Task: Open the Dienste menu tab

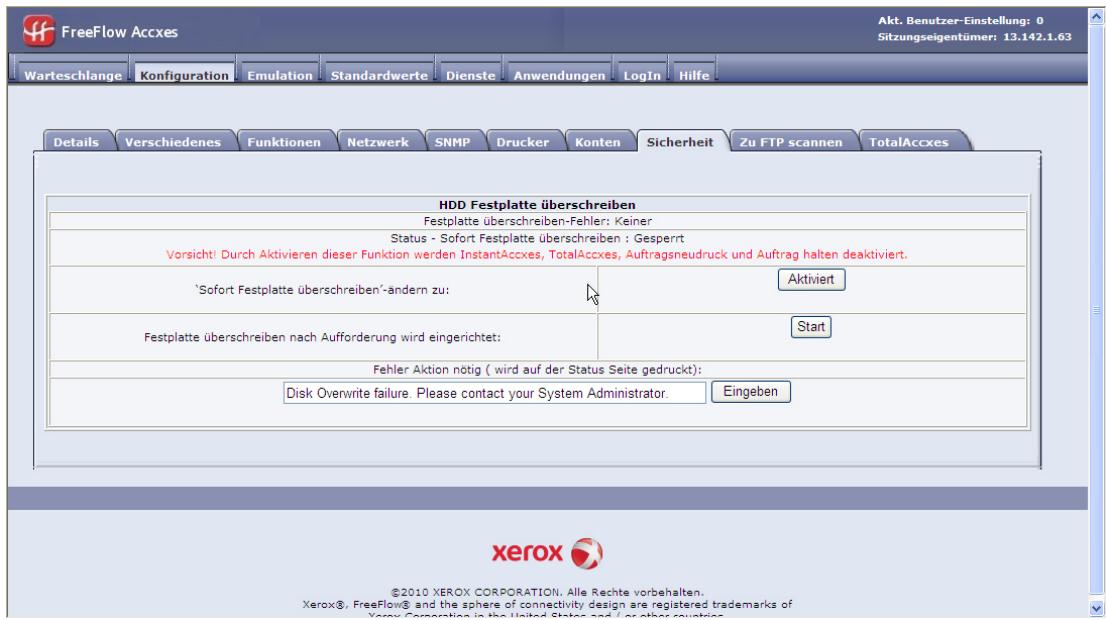Action: (470, 75)
